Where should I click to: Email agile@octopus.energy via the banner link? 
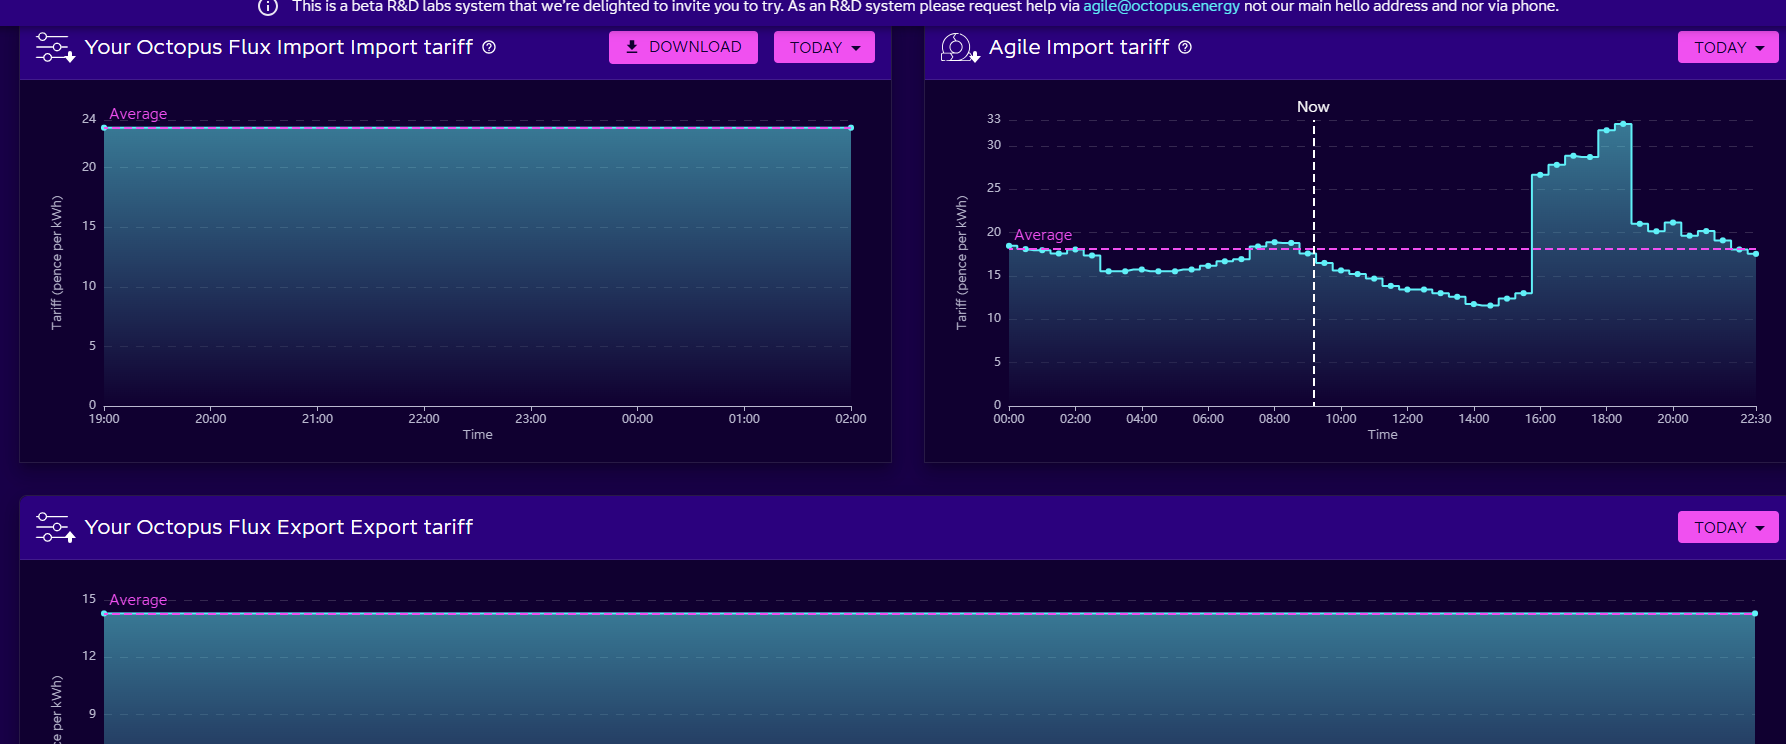click(x=1161, y=7)
